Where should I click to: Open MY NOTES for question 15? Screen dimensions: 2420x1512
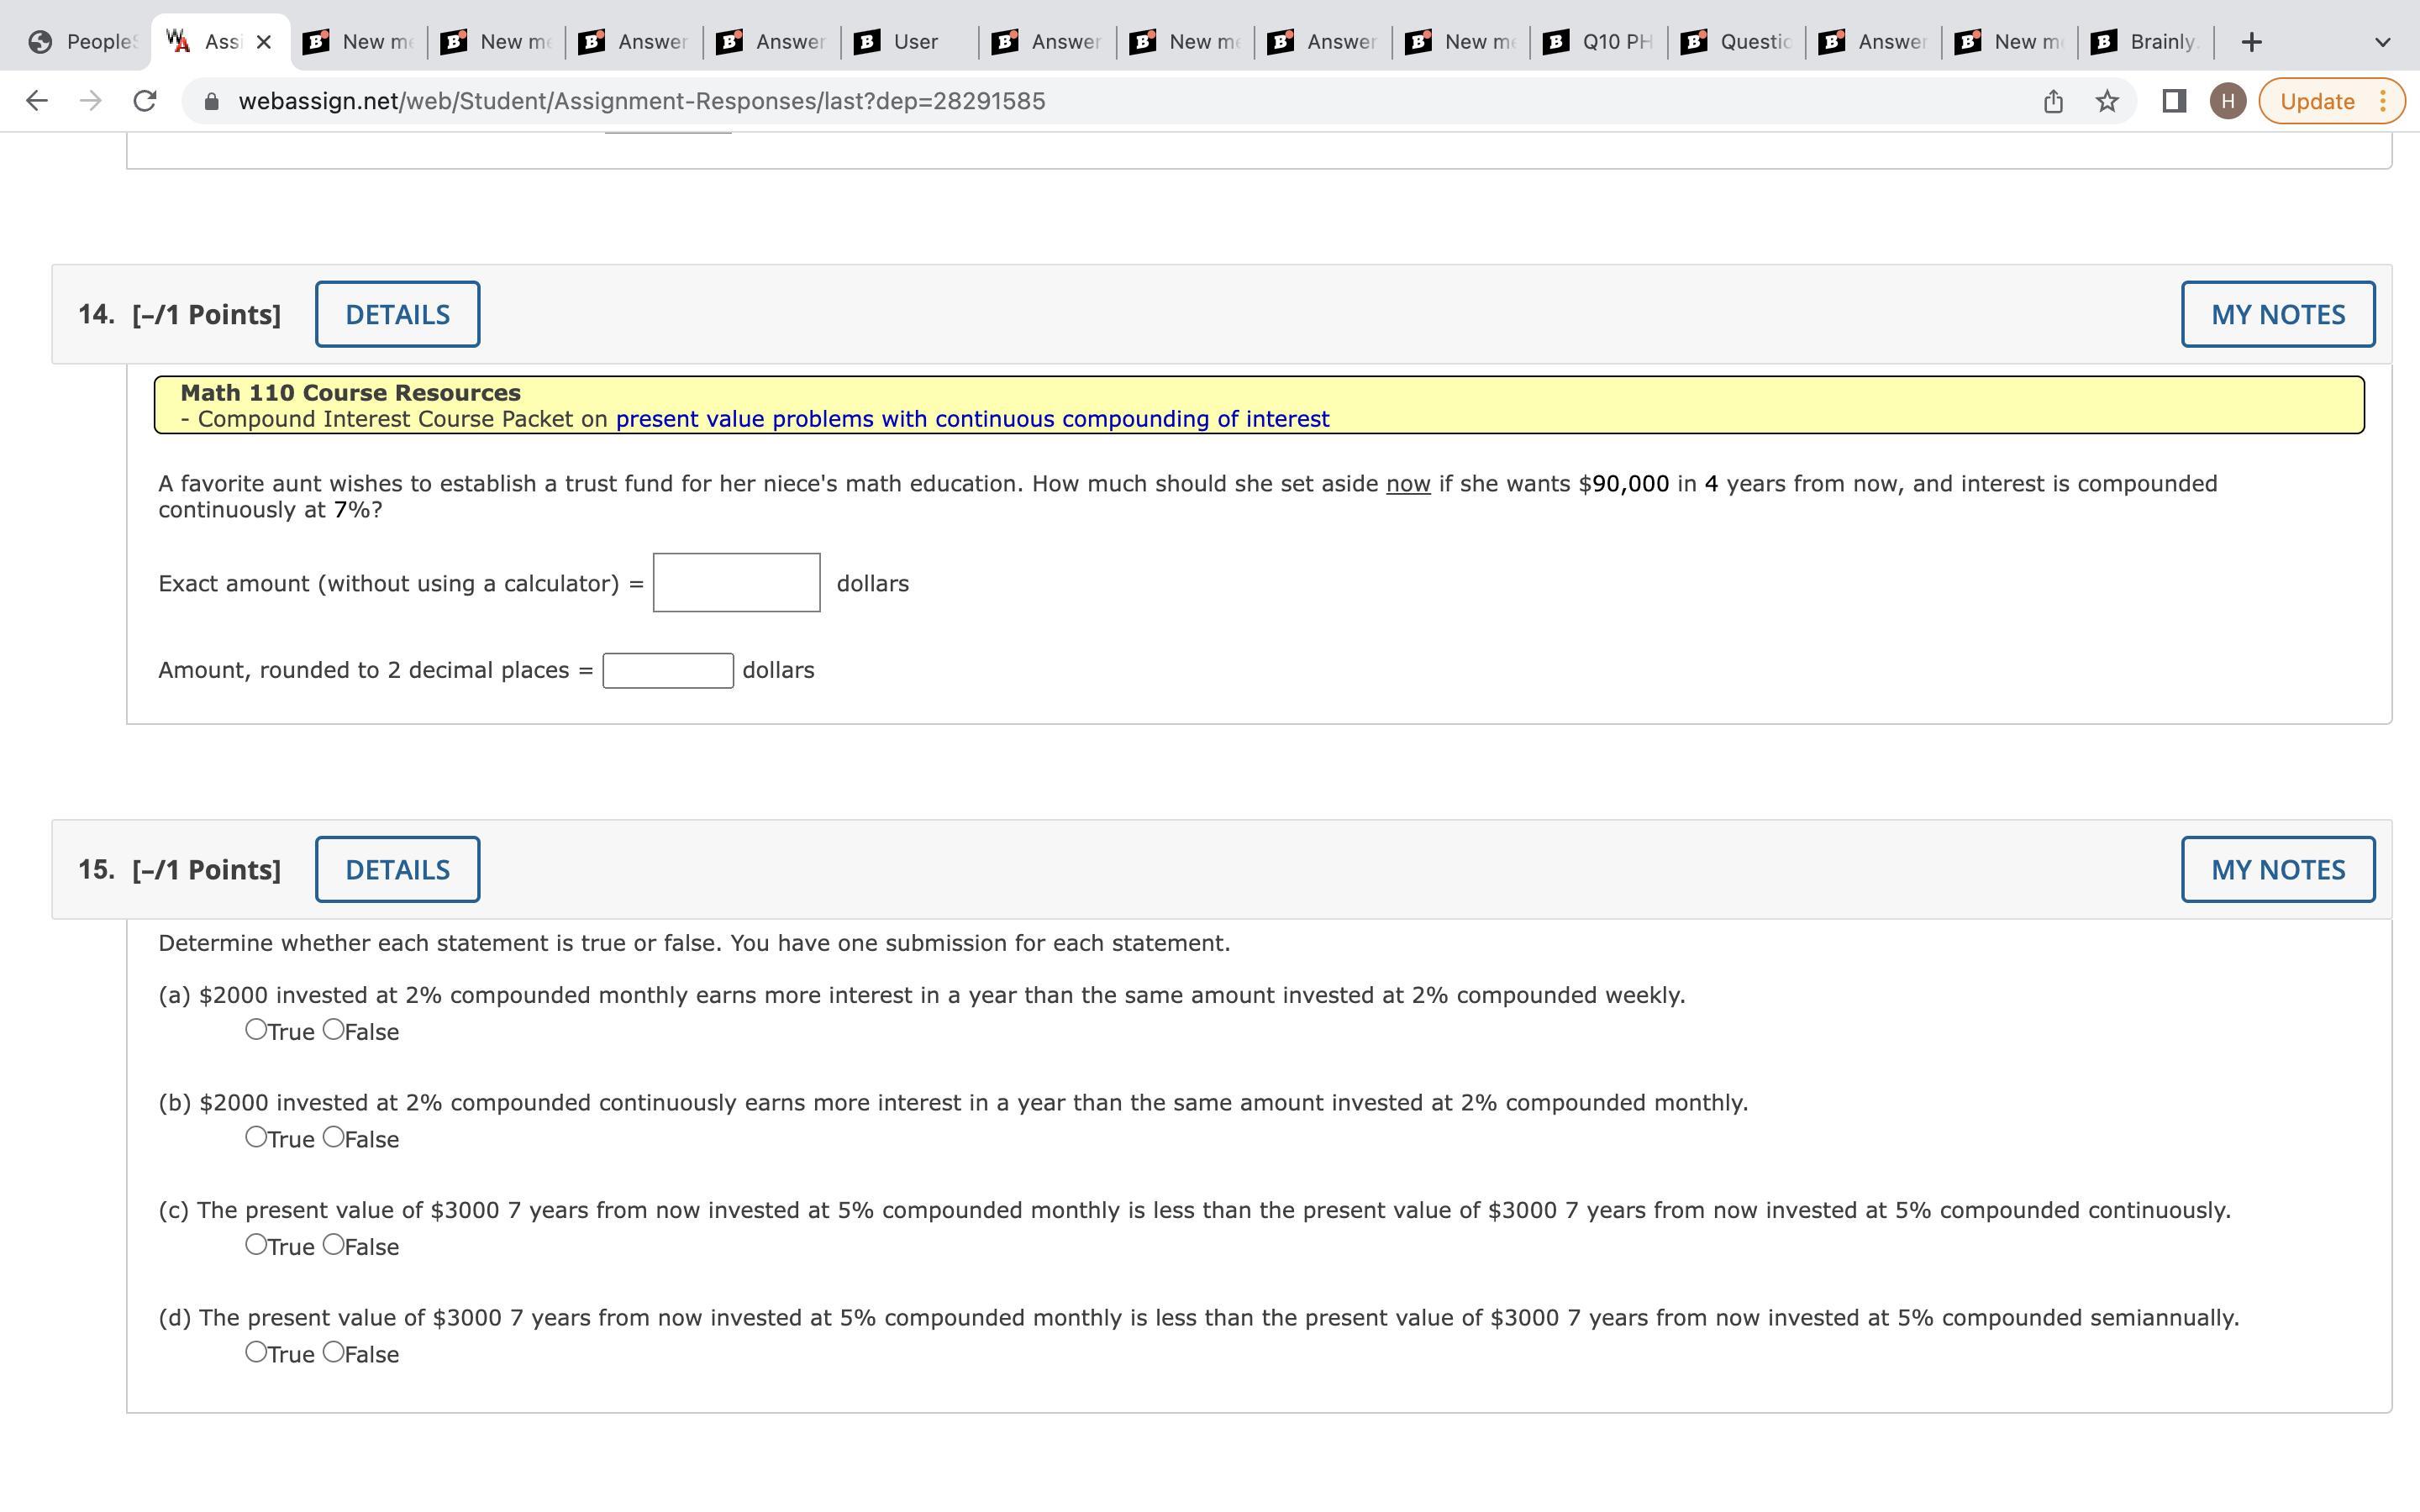2277,869
